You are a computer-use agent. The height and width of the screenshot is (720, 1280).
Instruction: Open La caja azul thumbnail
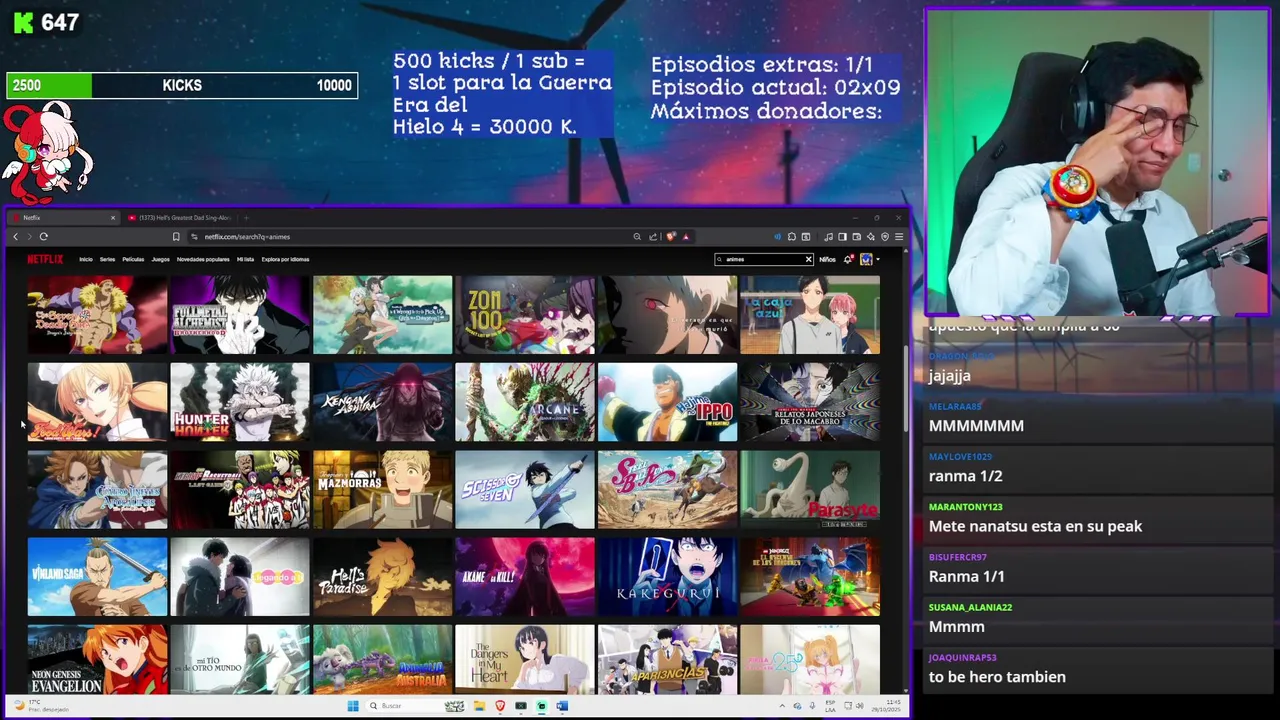[x=810, y=315]
